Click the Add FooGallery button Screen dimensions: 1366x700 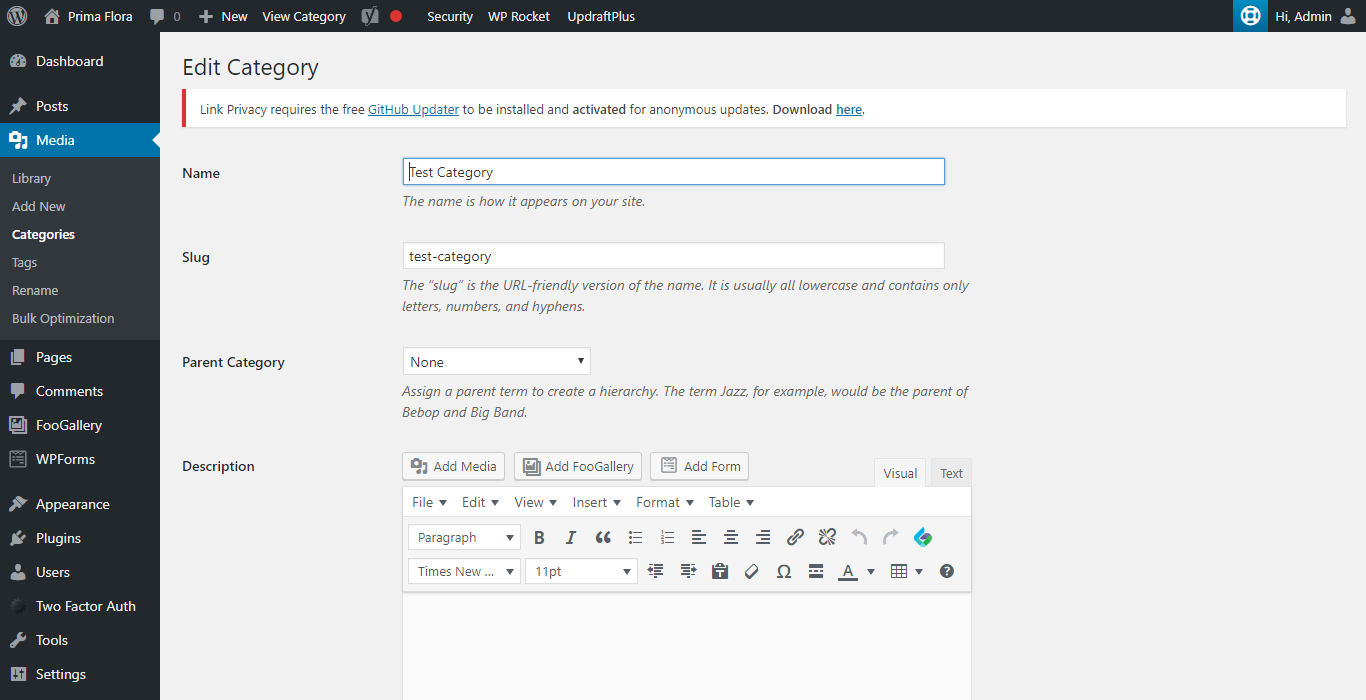click(x=577, y=466)
